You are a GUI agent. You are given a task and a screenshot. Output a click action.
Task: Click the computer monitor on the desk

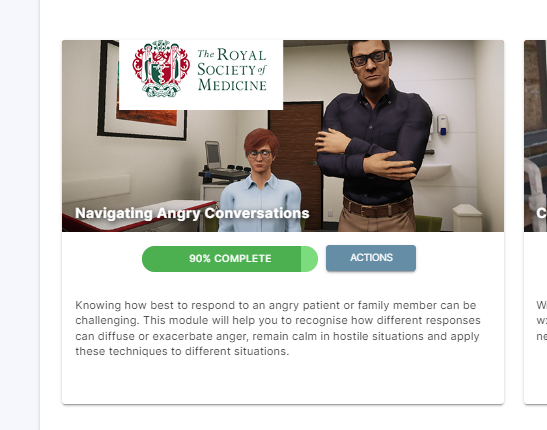point(213,154)
